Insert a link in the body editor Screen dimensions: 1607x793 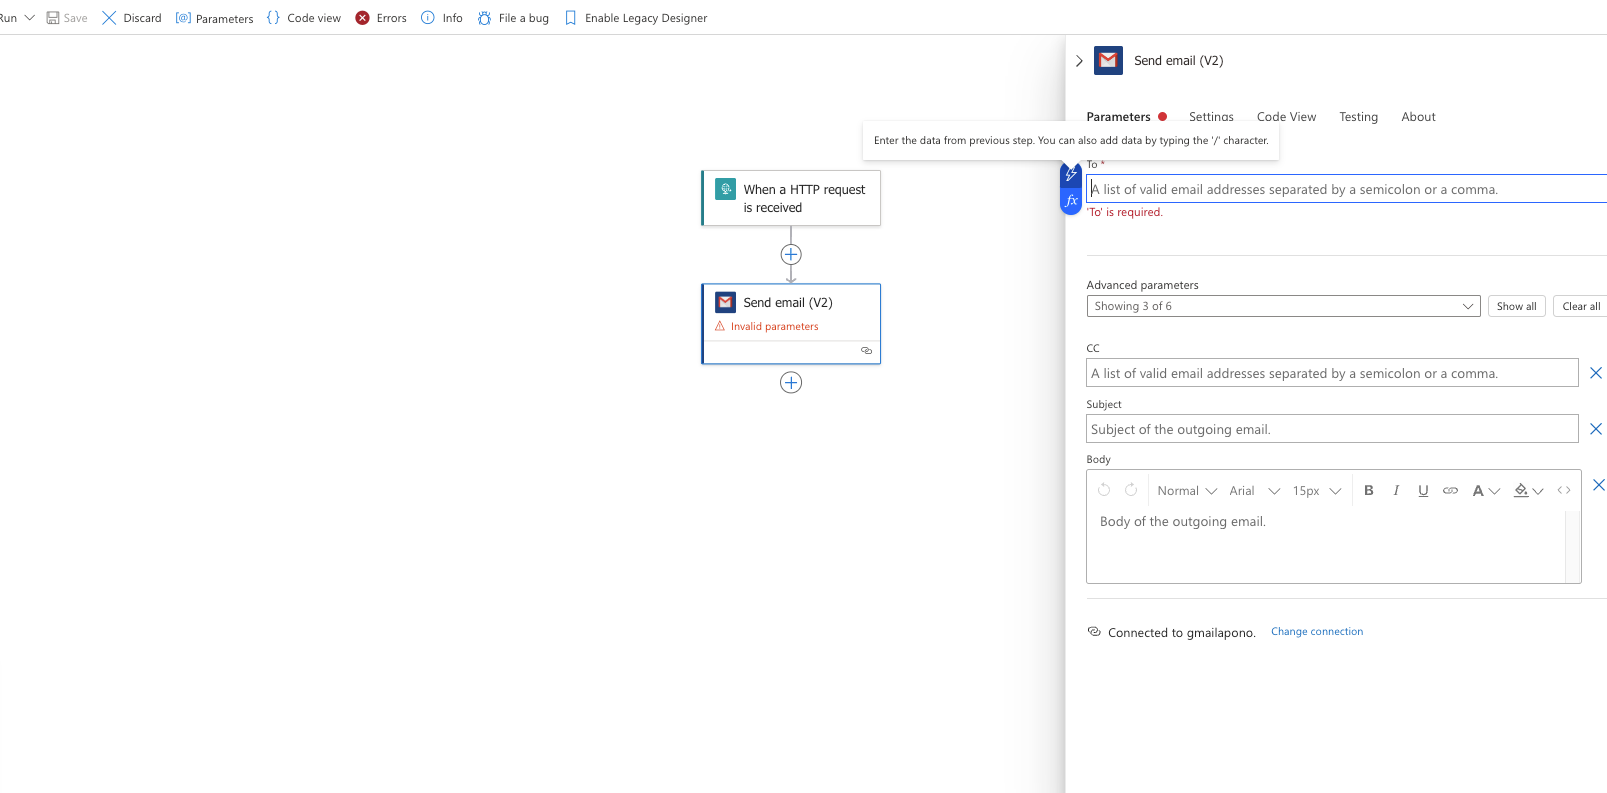[x=1449, y=490]
